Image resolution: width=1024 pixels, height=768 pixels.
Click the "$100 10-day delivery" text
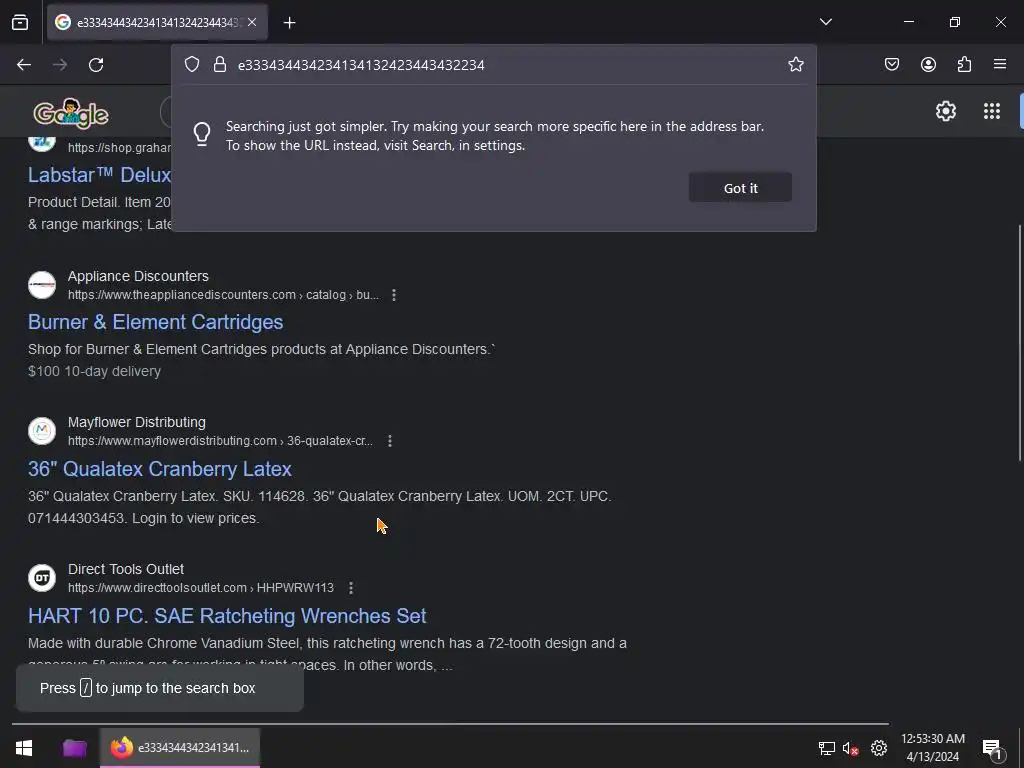94,372
